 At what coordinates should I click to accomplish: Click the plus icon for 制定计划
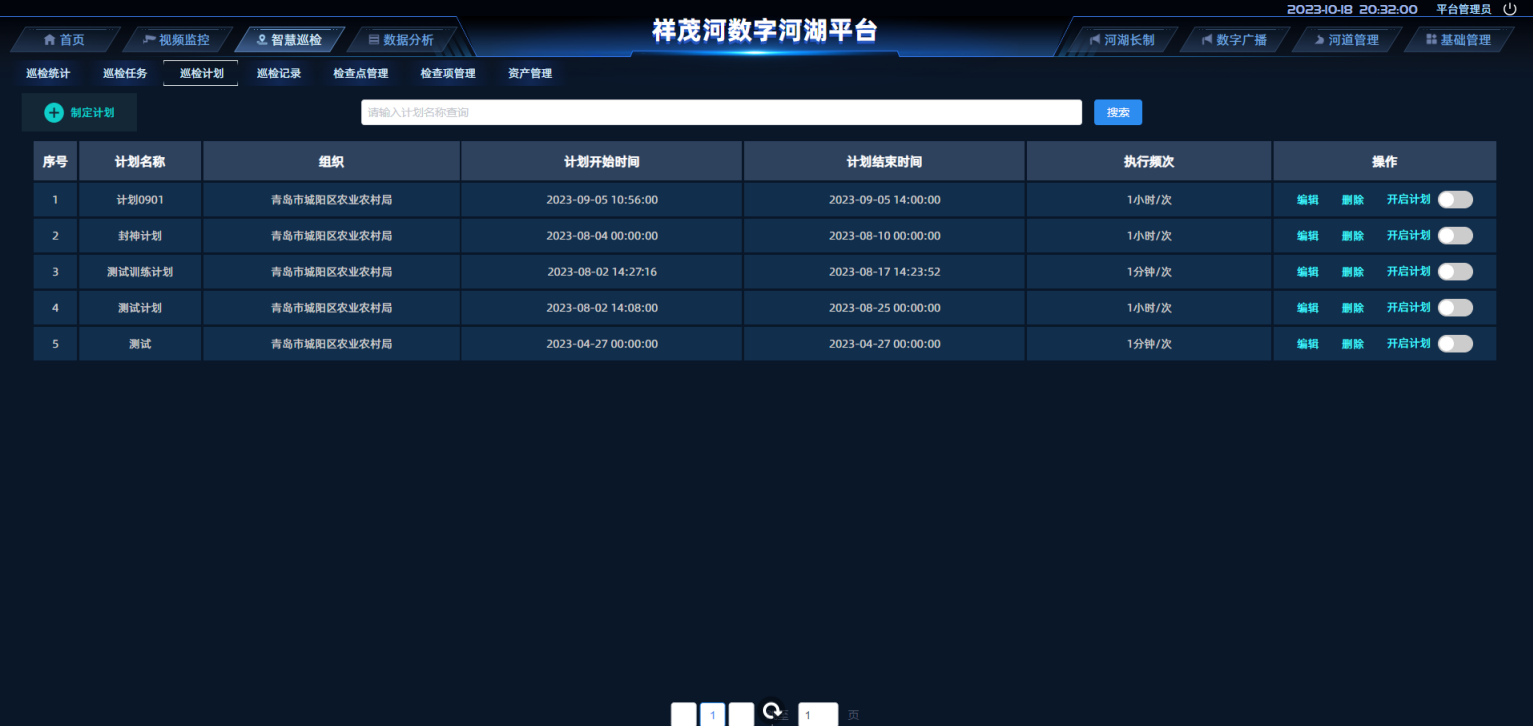click(x=54, y=113)
